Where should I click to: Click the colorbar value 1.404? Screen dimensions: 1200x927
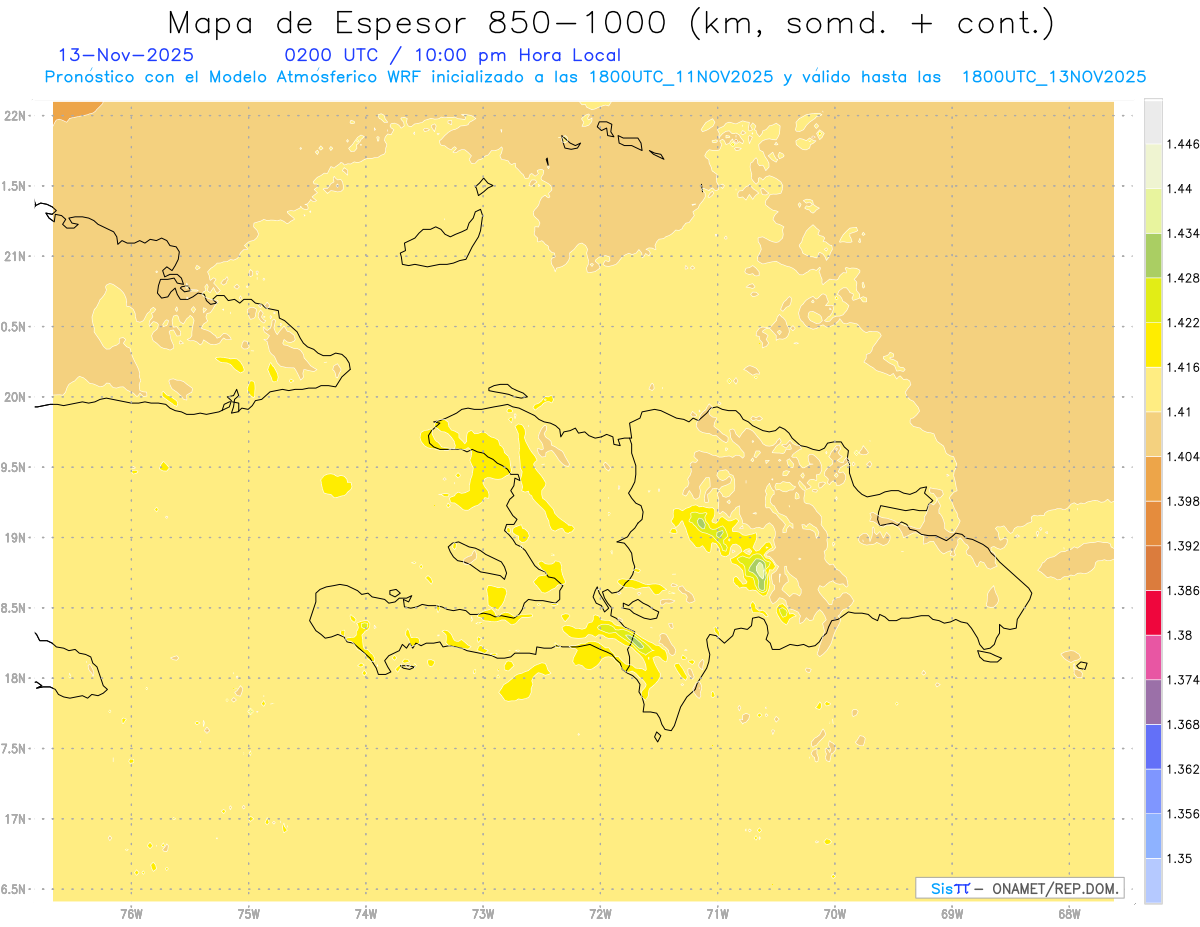(x=1183, y=456)
